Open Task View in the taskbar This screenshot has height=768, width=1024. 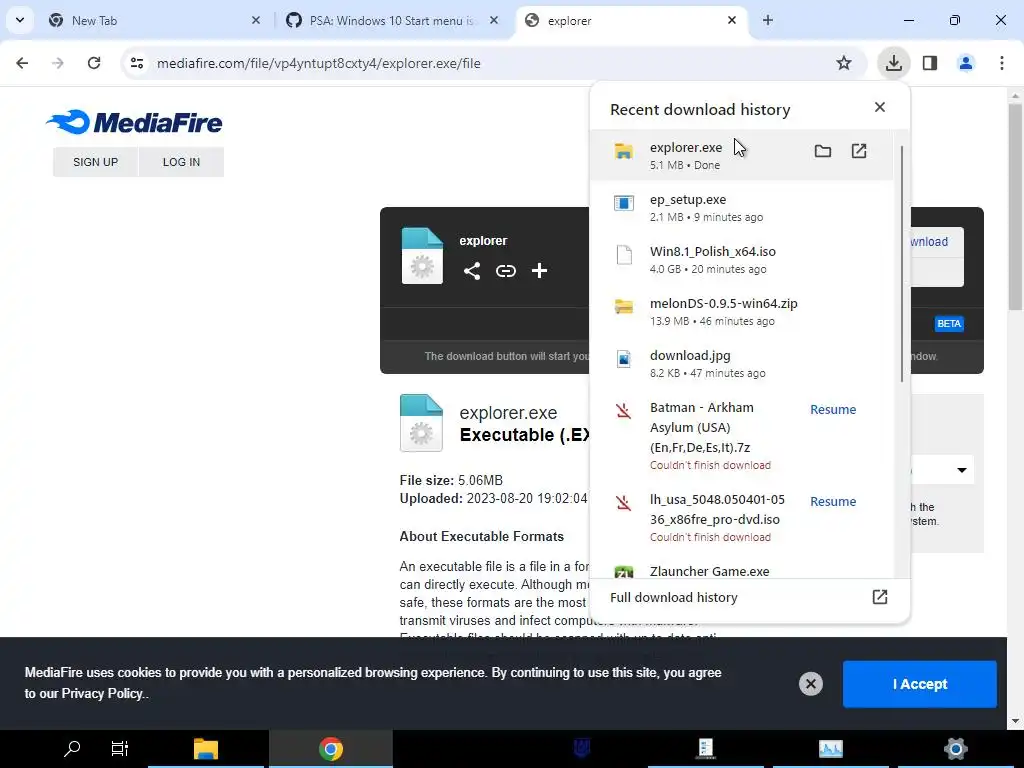(120, 748)
